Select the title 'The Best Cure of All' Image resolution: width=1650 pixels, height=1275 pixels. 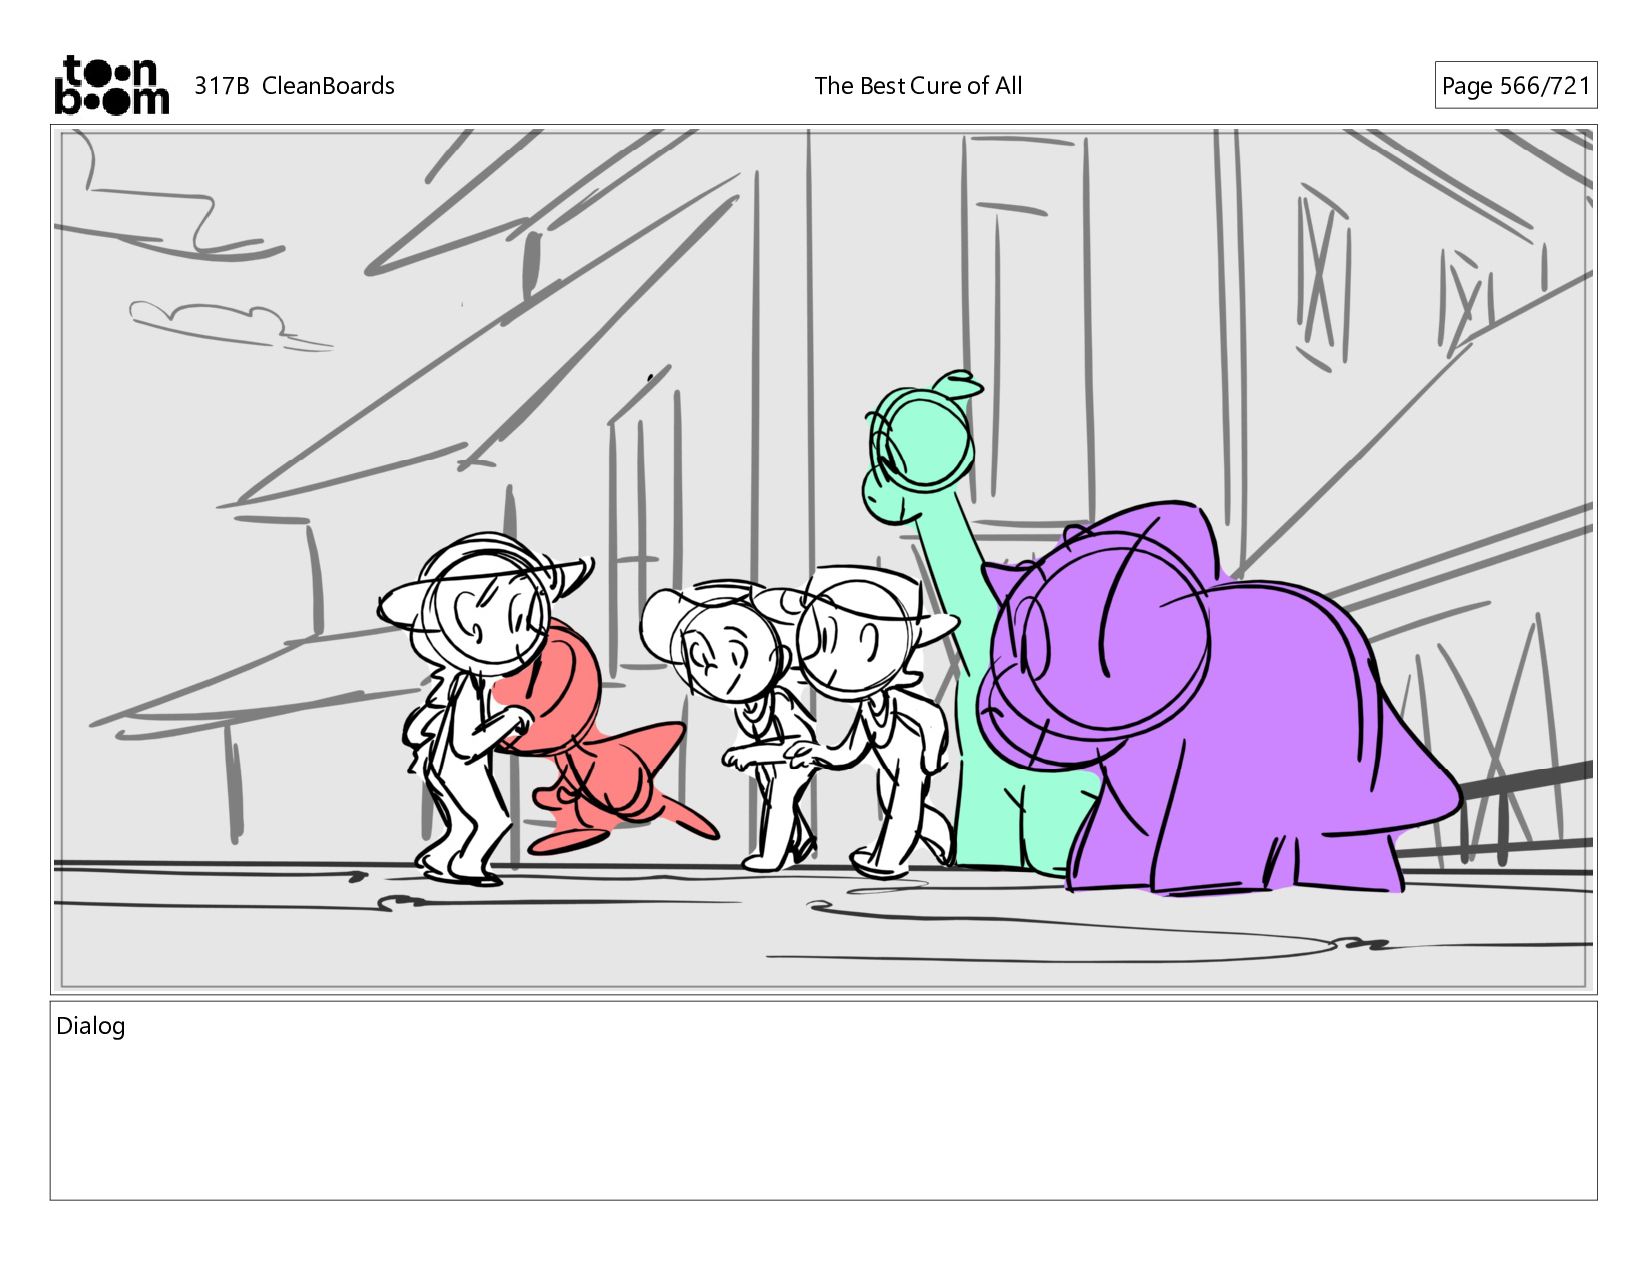918,86
